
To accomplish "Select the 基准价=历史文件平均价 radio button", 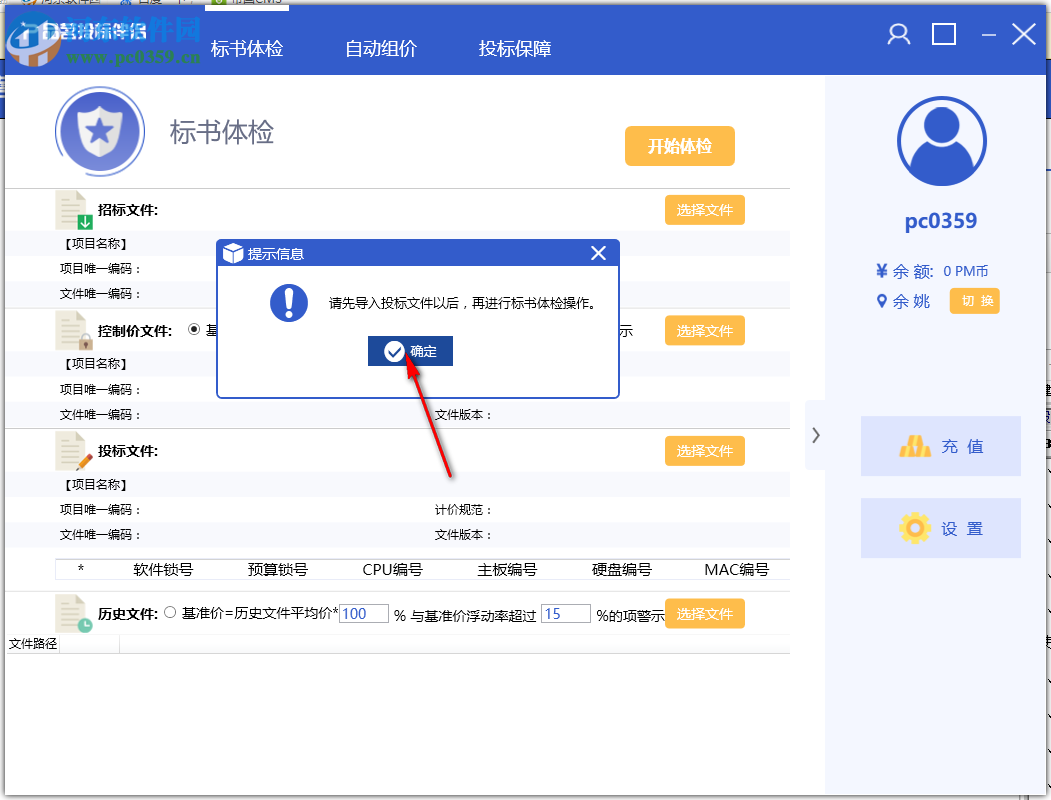I will (x=168, y=613).
